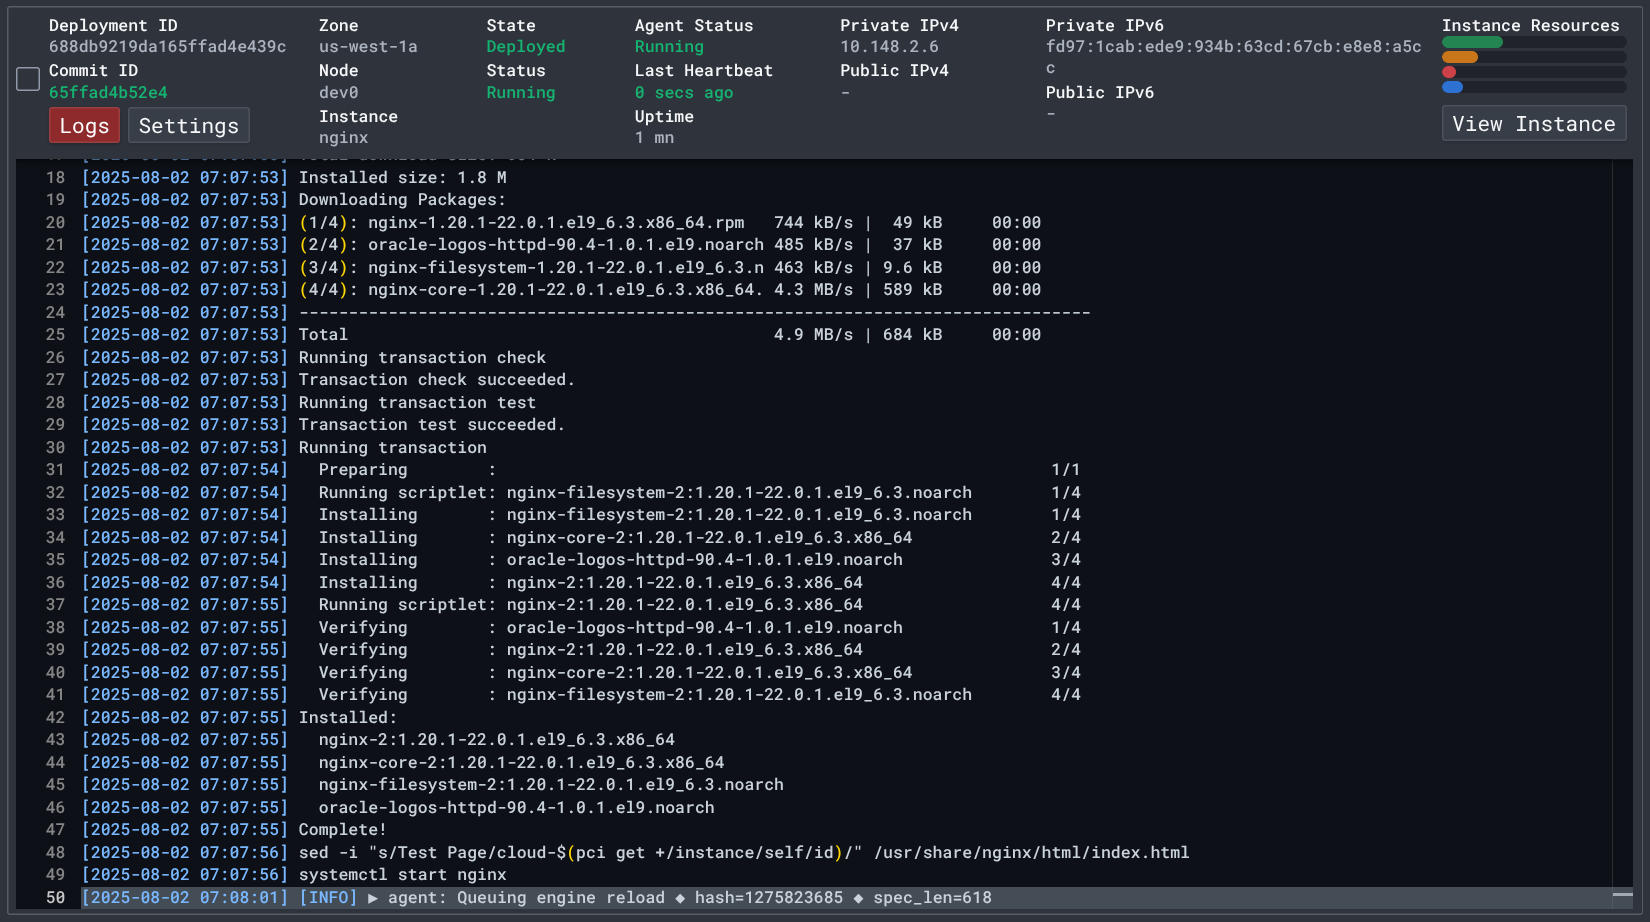This screenshot has width=1650, height=922.
Task: Click log line 26 'Running transaction check'
Action: pyautogui.click(x=422, y=358)
